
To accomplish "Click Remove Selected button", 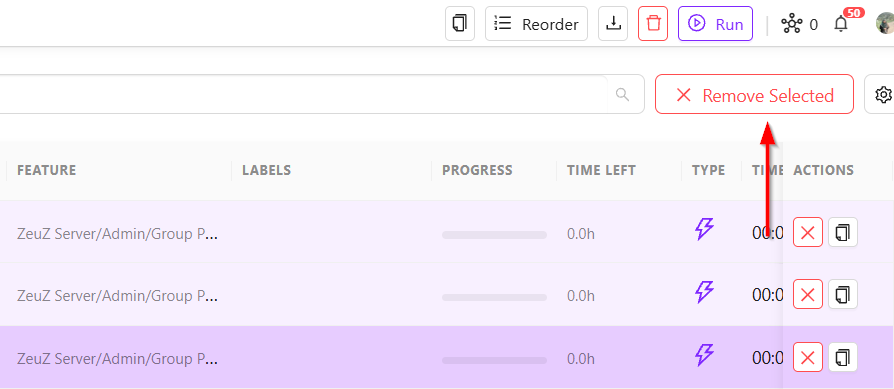I will click(754, 94).
